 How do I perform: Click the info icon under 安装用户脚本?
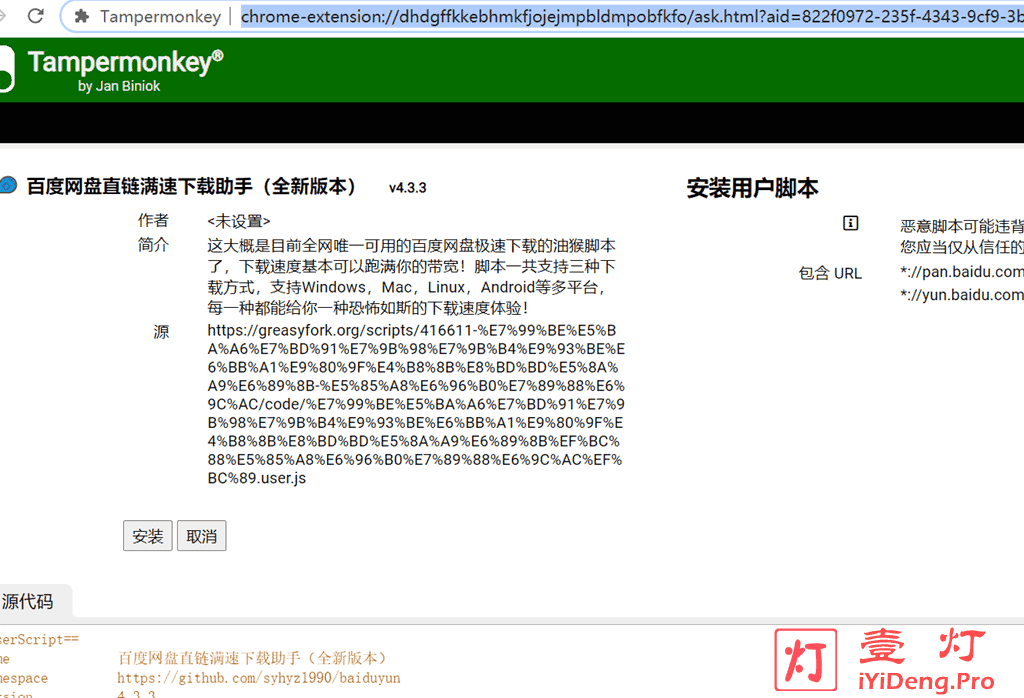pyautogui.click(x=850, y=223)
